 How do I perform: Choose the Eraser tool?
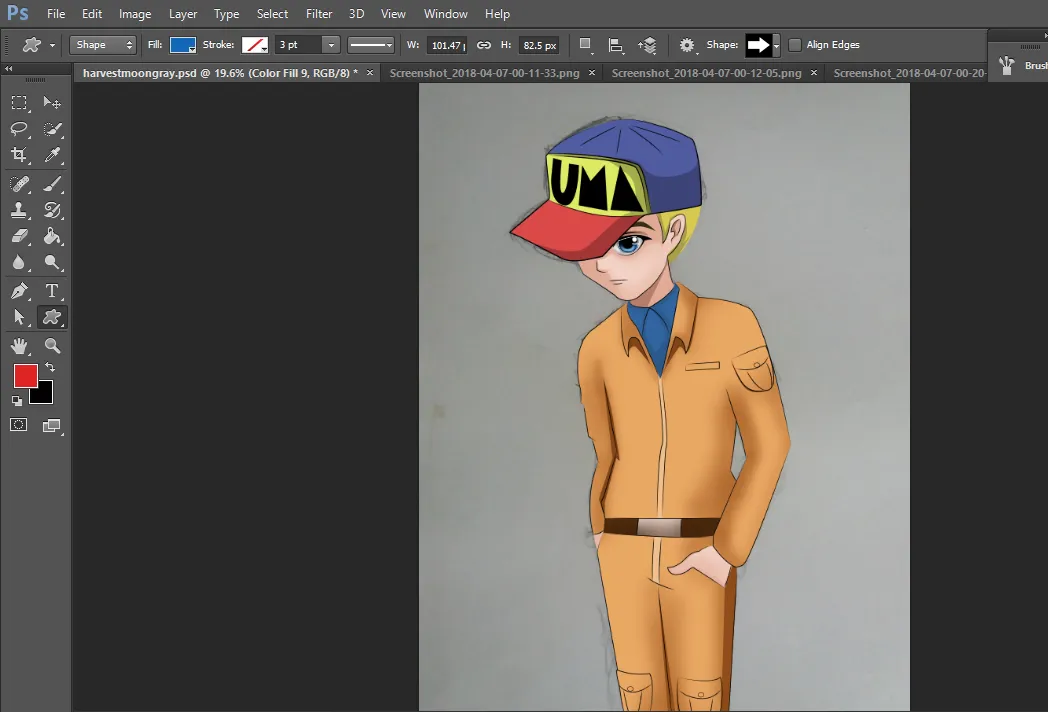pyautogui.click(x=19, y=237)
